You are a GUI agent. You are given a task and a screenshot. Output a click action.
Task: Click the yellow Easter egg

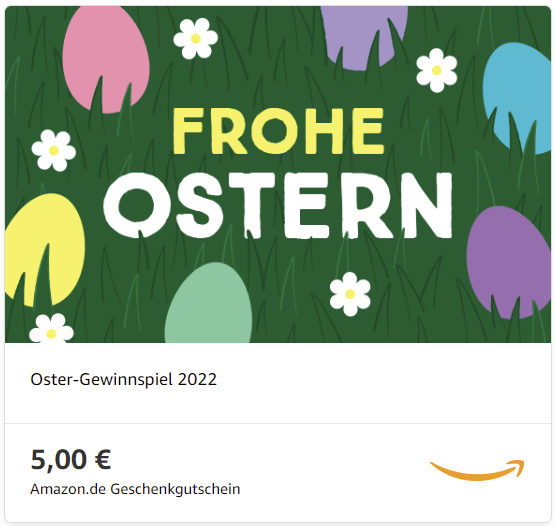44,249
